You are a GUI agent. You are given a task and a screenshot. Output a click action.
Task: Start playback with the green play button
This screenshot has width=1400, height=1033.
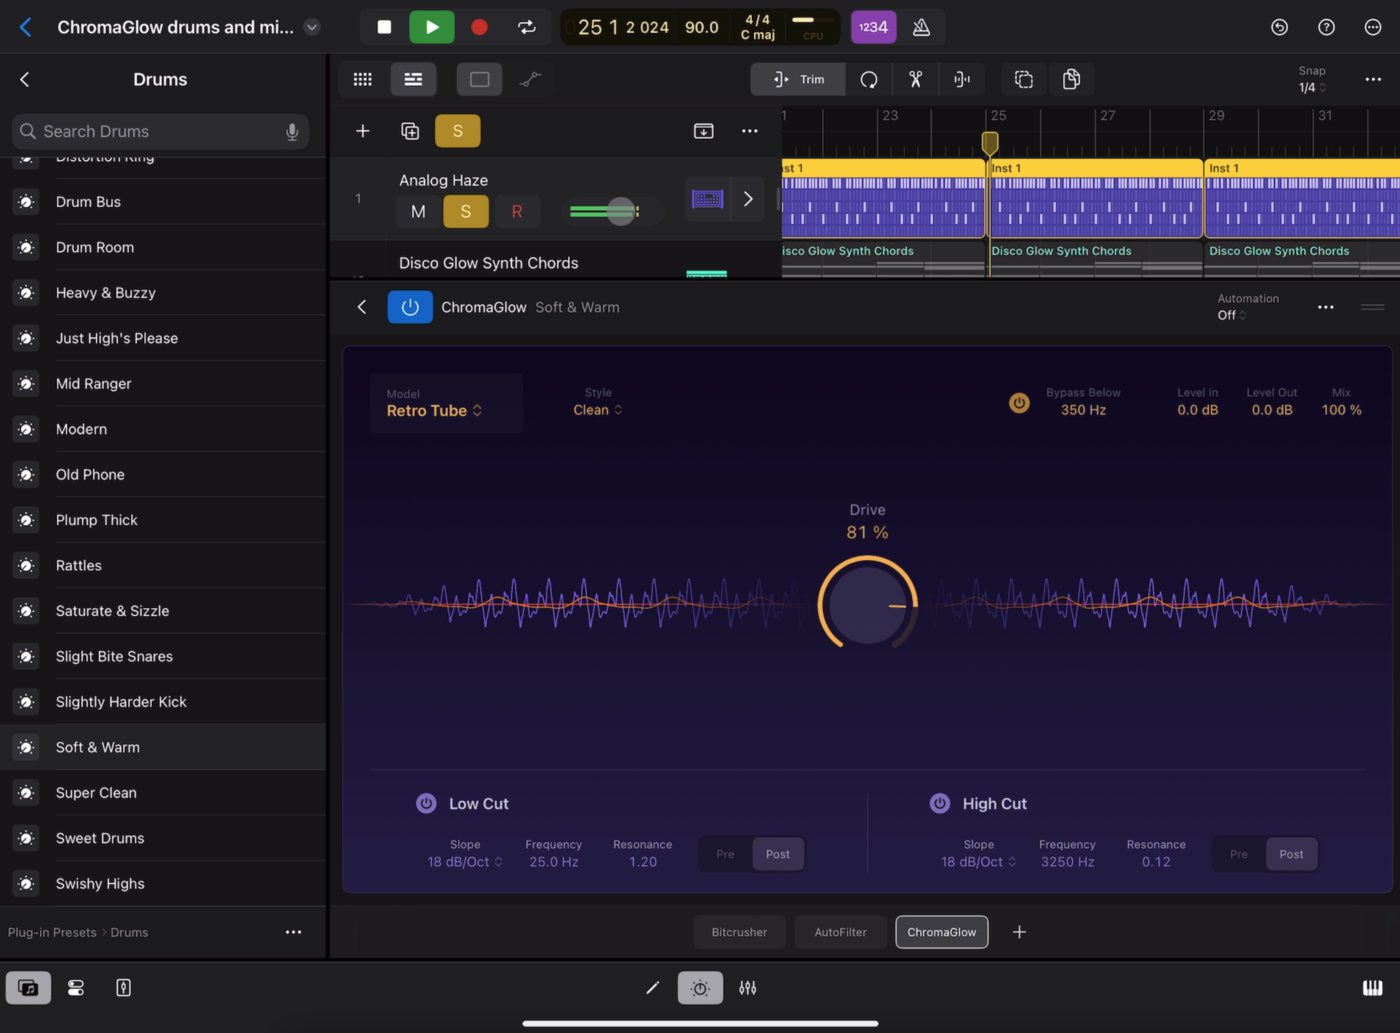[x=432, y=27]
